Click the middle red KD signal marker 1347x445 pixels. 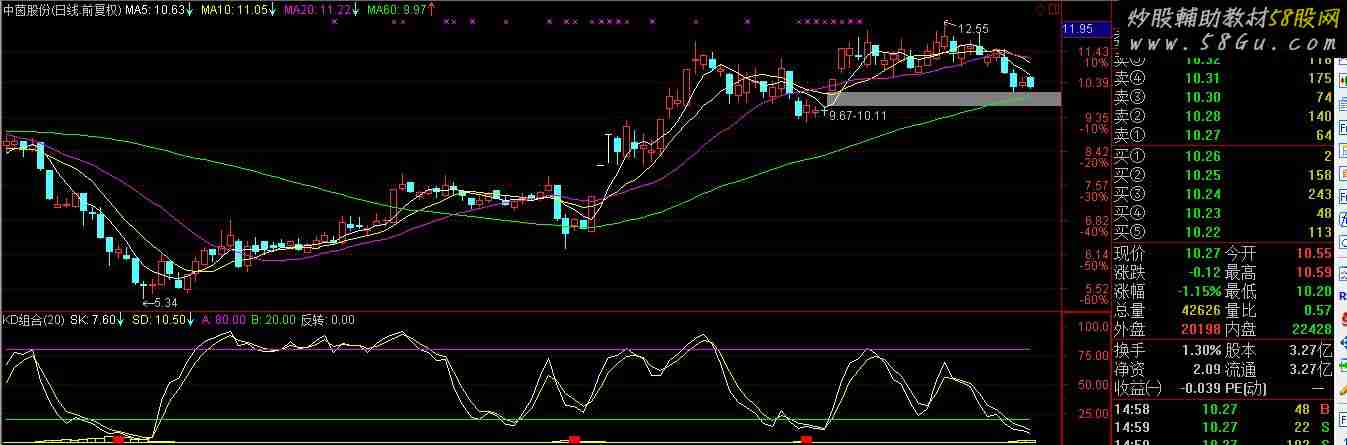574,439
